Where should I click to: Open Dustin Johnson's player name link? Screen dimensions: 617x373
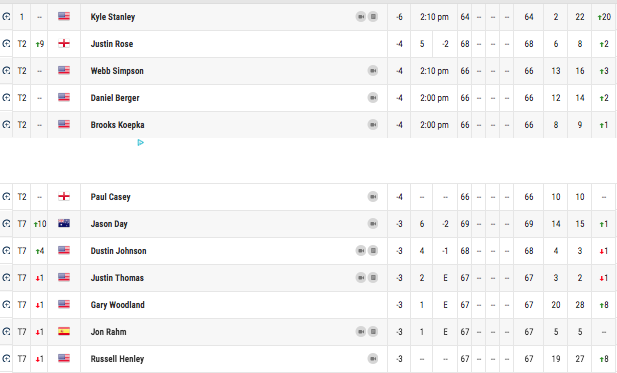(x=118, y=251)
